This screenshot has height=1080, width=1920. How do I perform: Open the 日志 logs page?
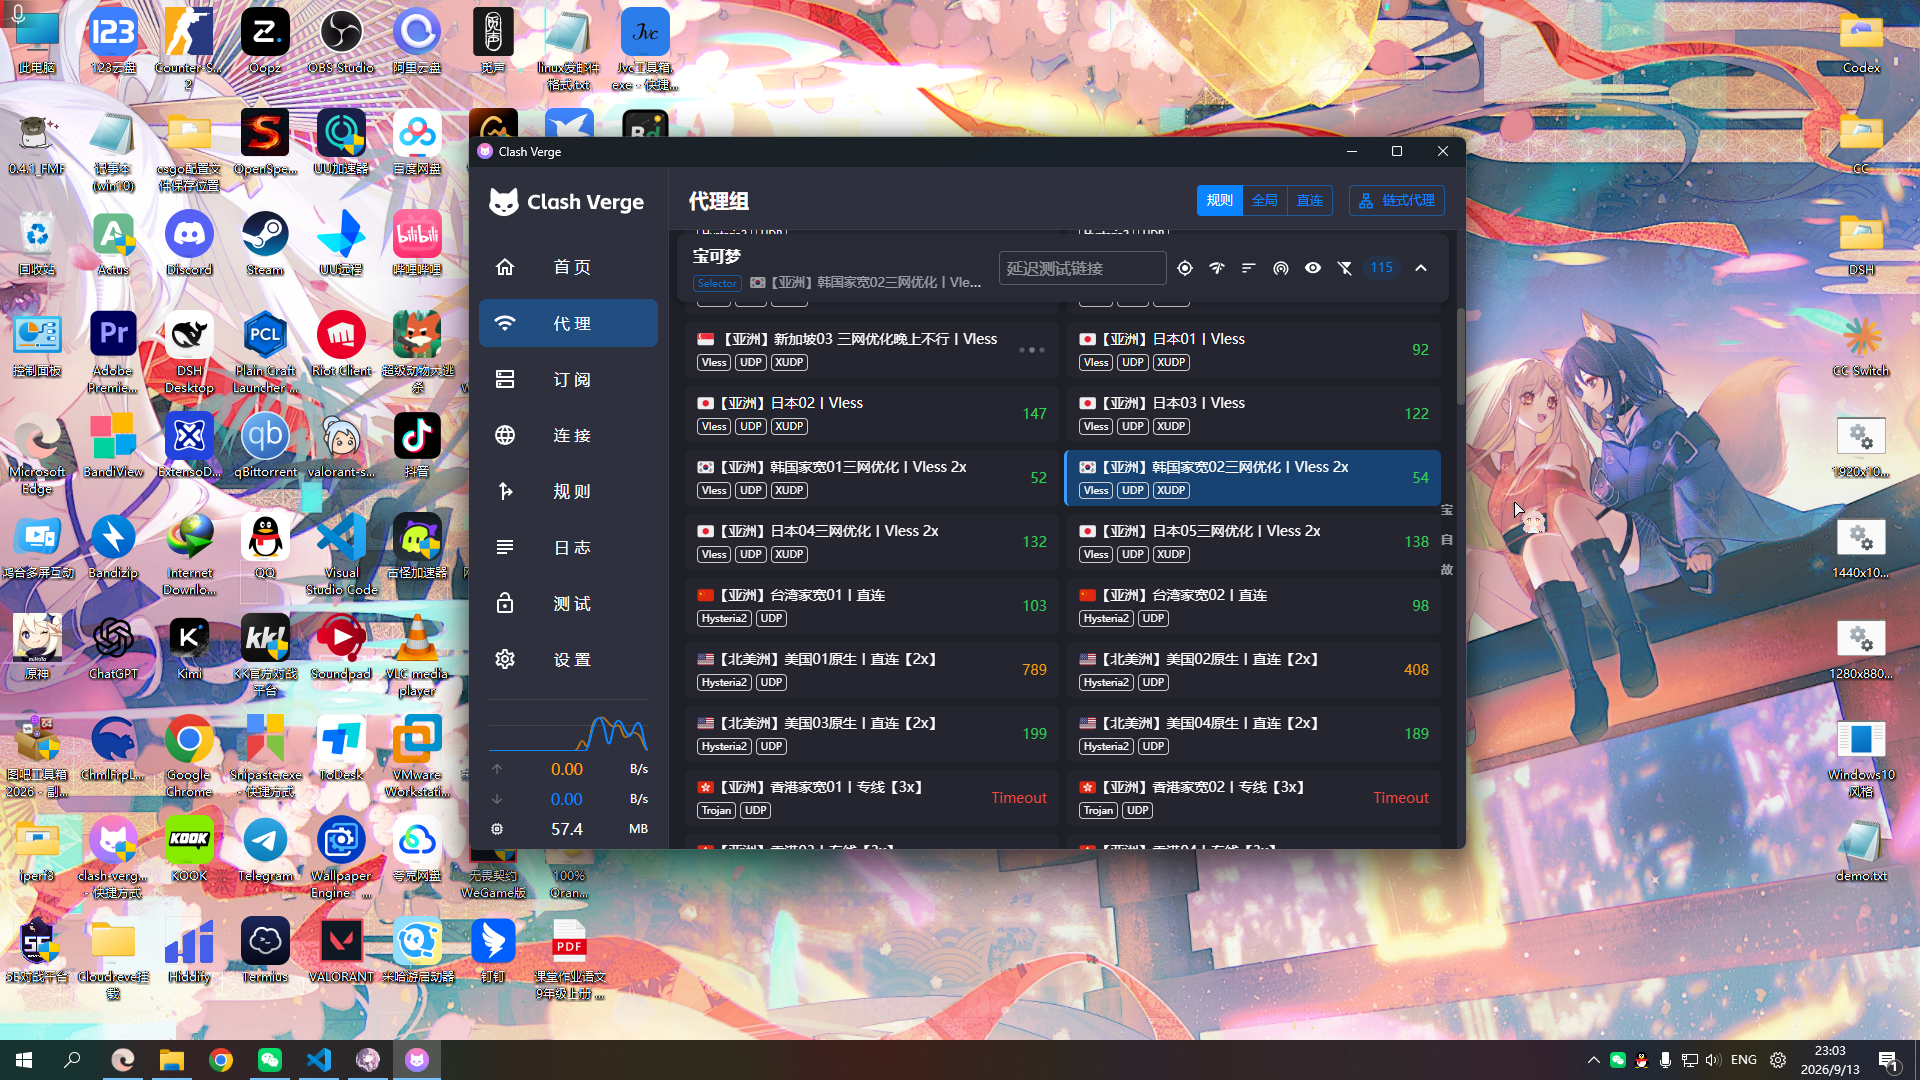(568, 547)
